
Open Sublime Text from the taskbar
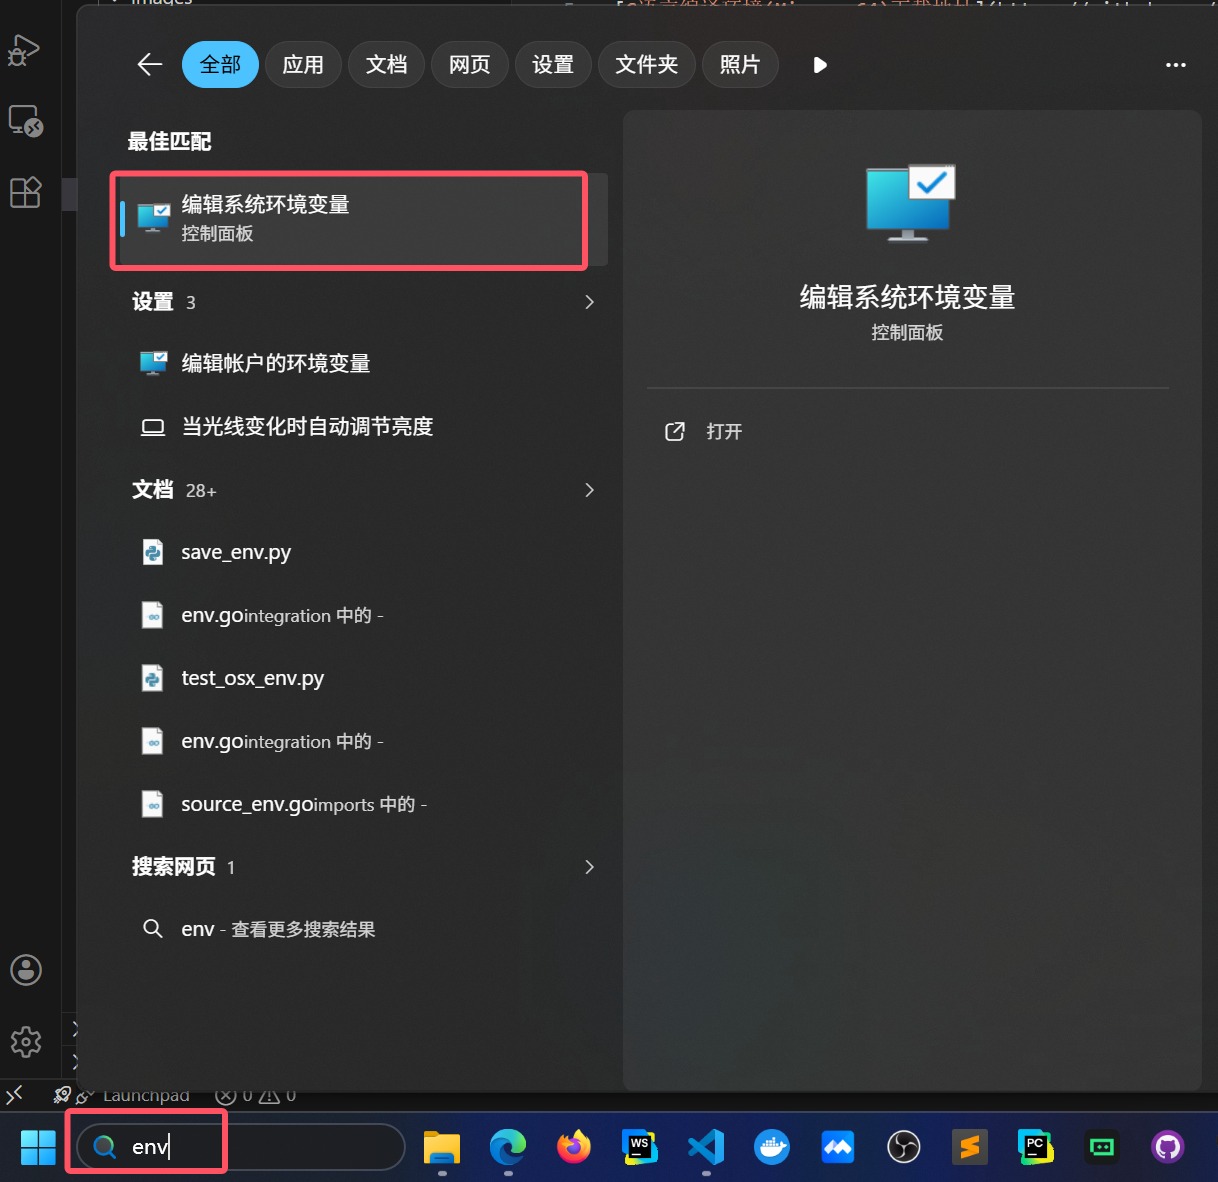pyautogui.click(x=969, y=1147)
